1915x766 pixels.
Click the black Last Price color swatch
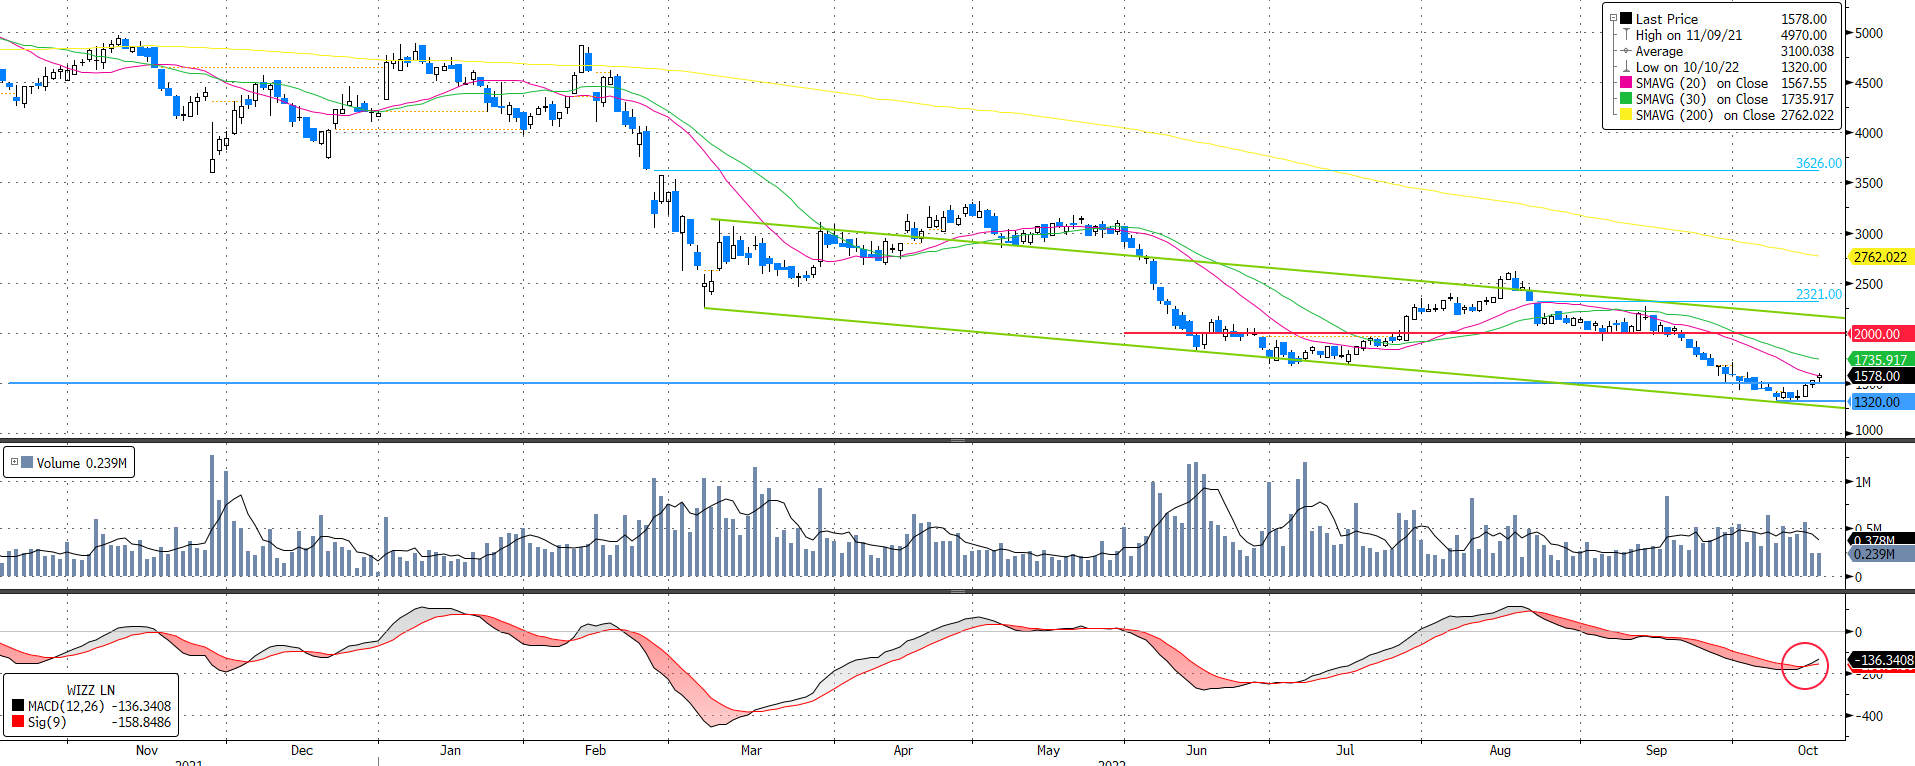(1626, 19)
